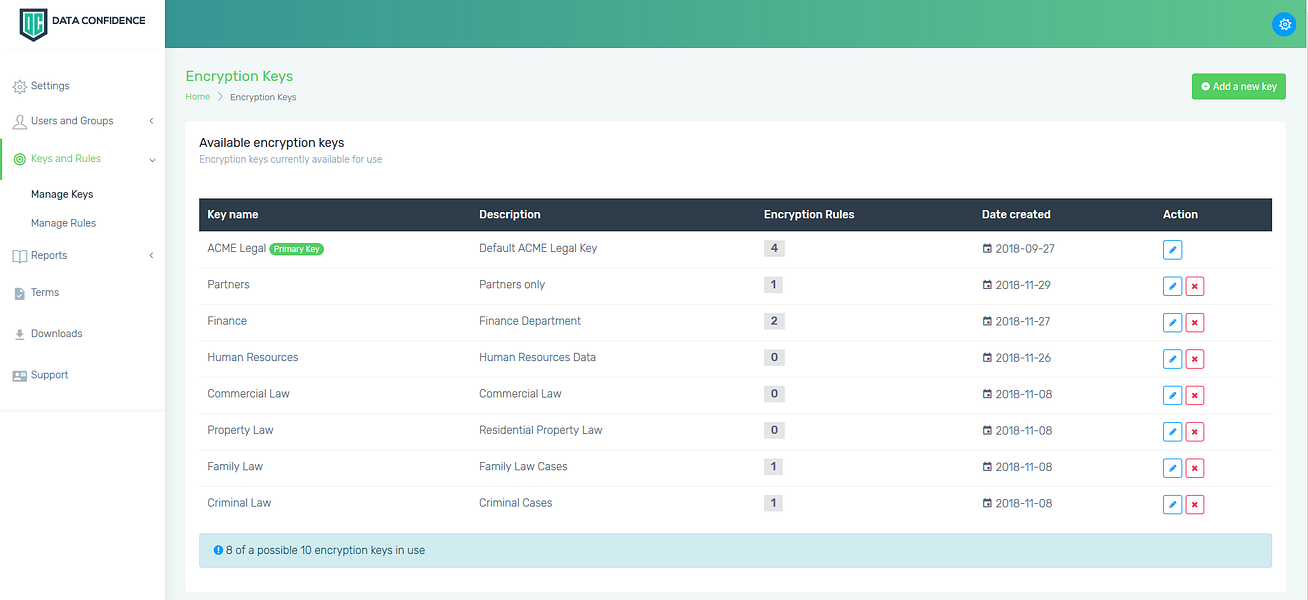Image resolution: width=1308 pixels, height=600 pixels.
Task: Edit the ACME Legal key
Action: point(1172,250)
